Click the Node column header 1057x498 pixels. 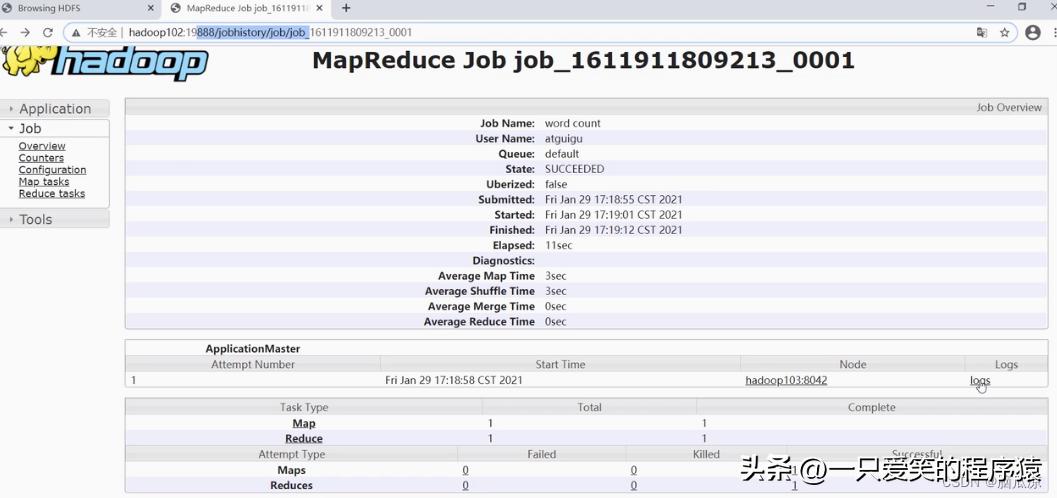(853, 365)
